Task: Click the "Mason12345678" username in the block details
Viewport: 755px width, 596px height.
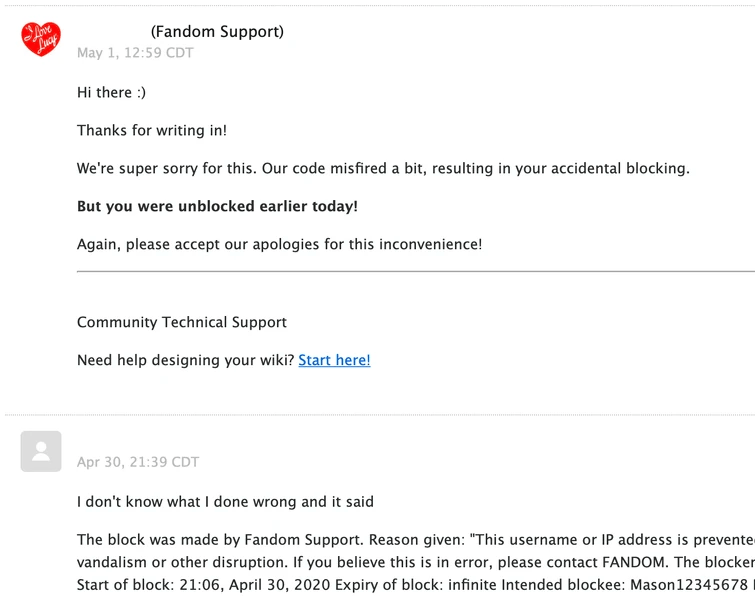Action: coord(689,584)
